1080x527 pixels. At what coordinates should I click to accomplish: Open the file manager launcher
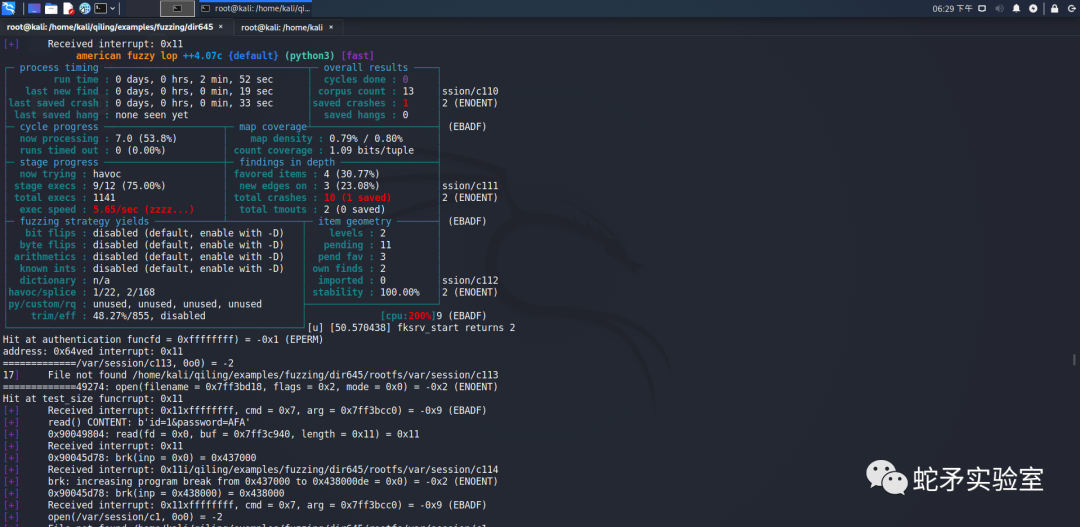(x=51, y=8)
